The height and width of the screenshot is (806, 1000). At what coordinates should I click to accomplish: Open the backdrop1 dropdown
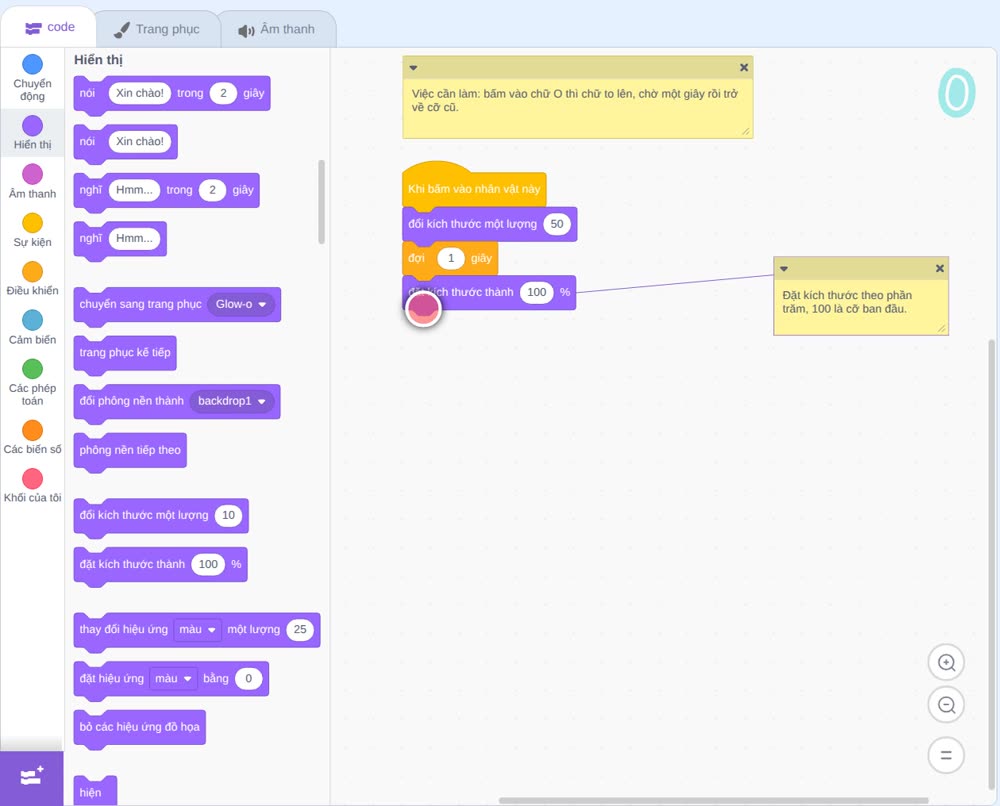pos(232,401)
